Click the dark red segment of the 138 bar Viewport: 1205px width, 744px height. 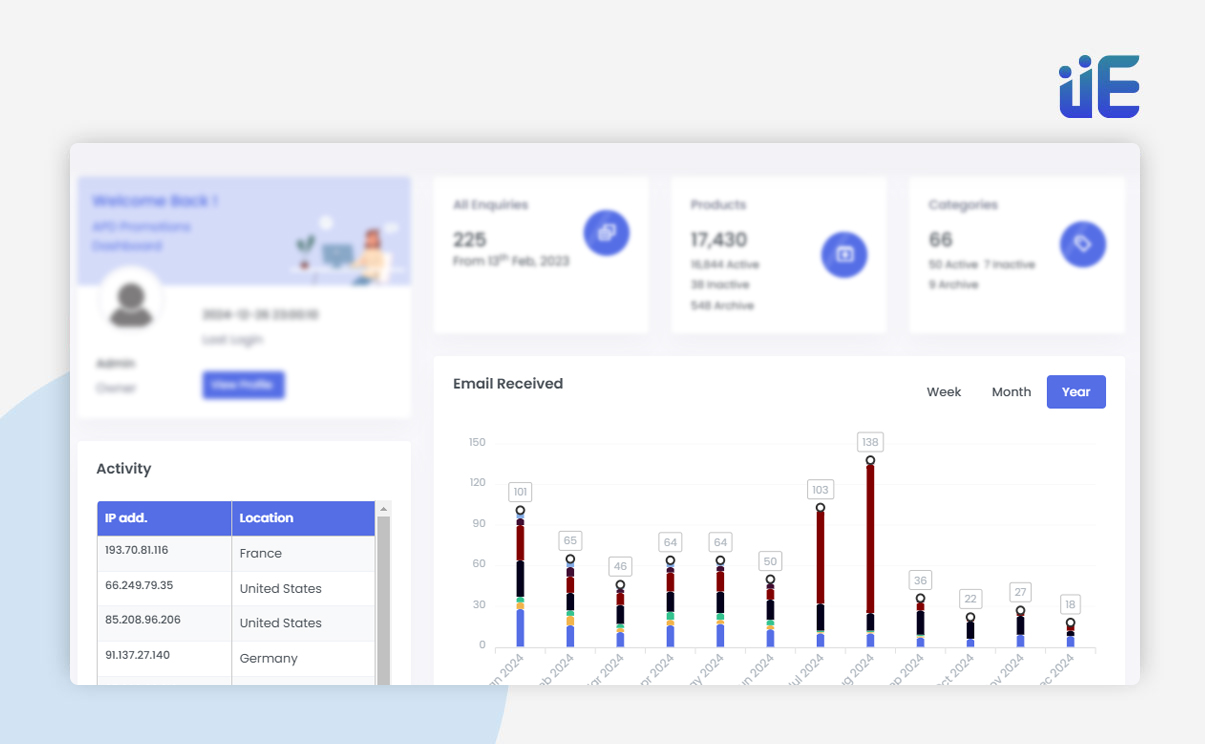[870, 539]
